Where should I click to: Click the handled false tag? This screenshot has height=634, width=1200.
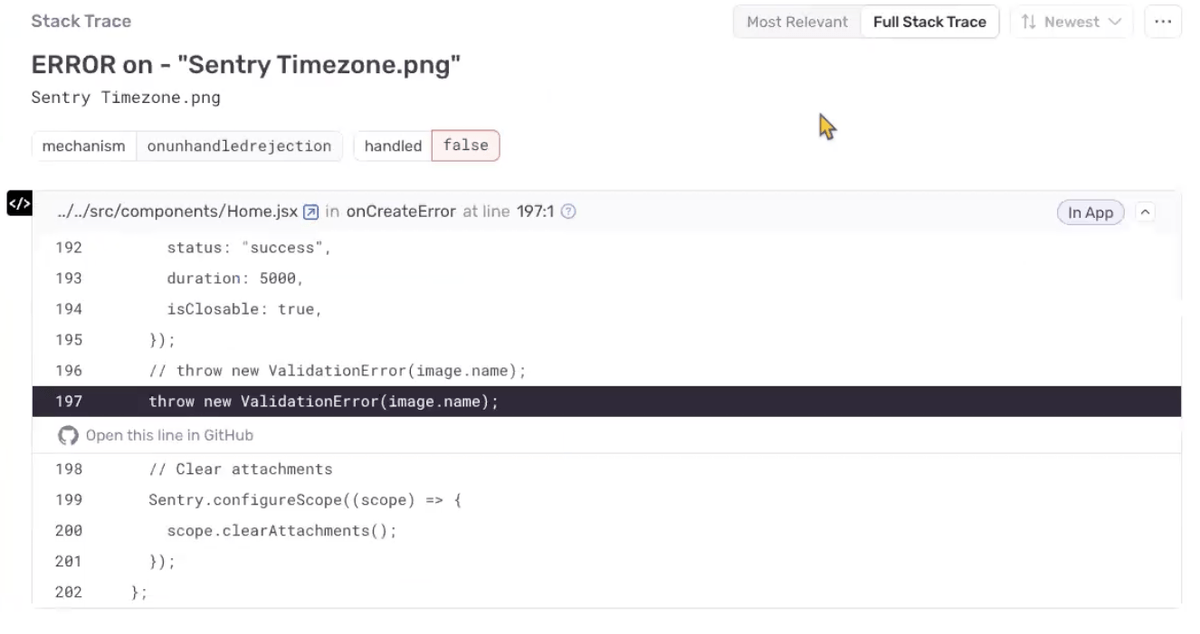pyautogui.click(x=465, y=145)
